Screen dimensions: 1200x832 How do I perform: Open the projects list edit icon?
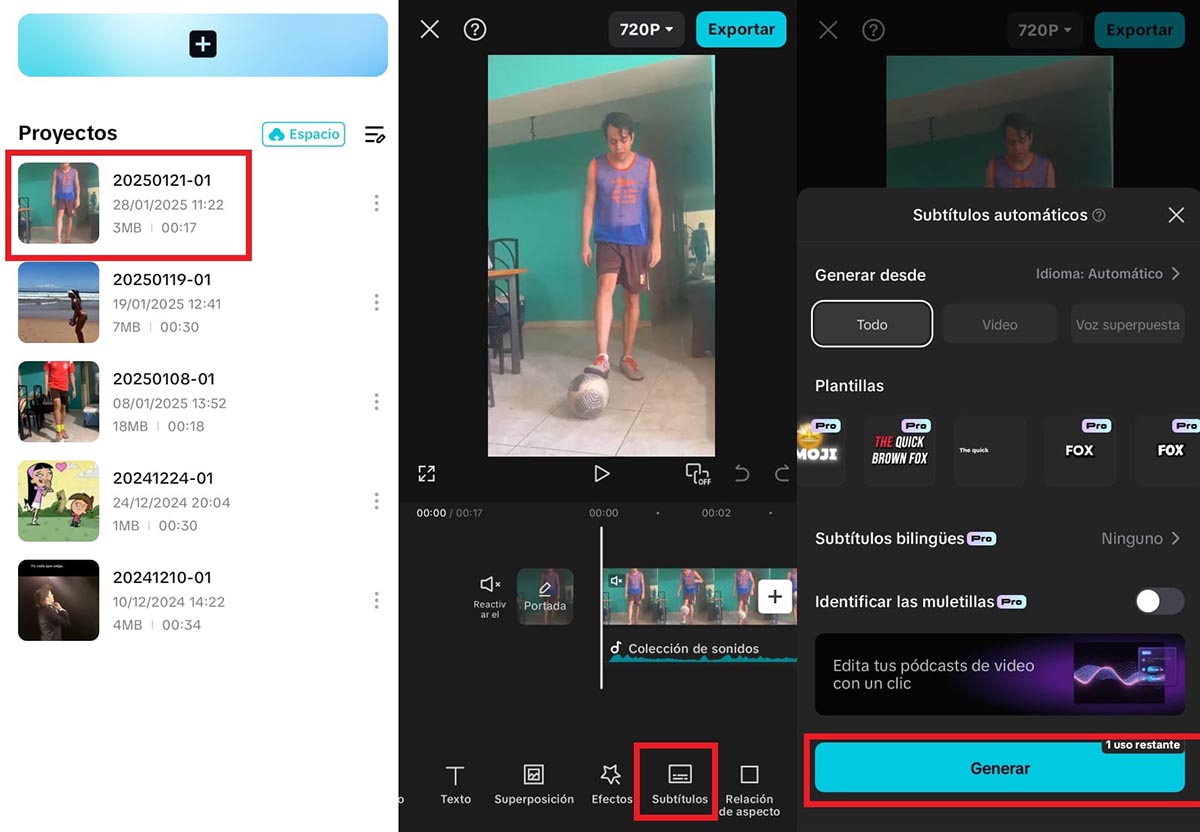[375, 134]
